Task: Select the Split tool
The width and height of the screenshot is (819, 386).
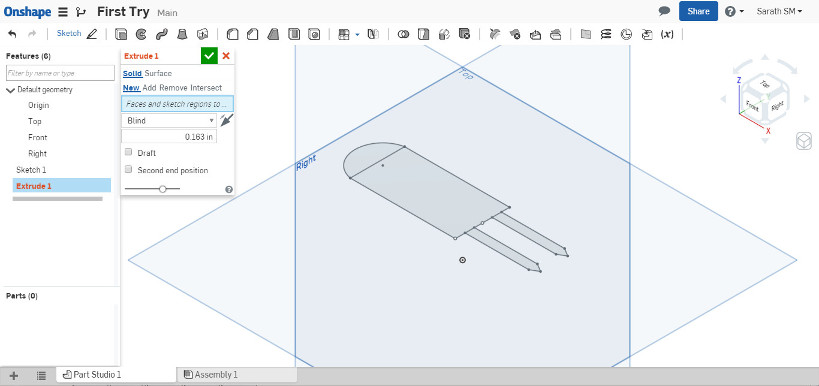Action: coord(423,34)
